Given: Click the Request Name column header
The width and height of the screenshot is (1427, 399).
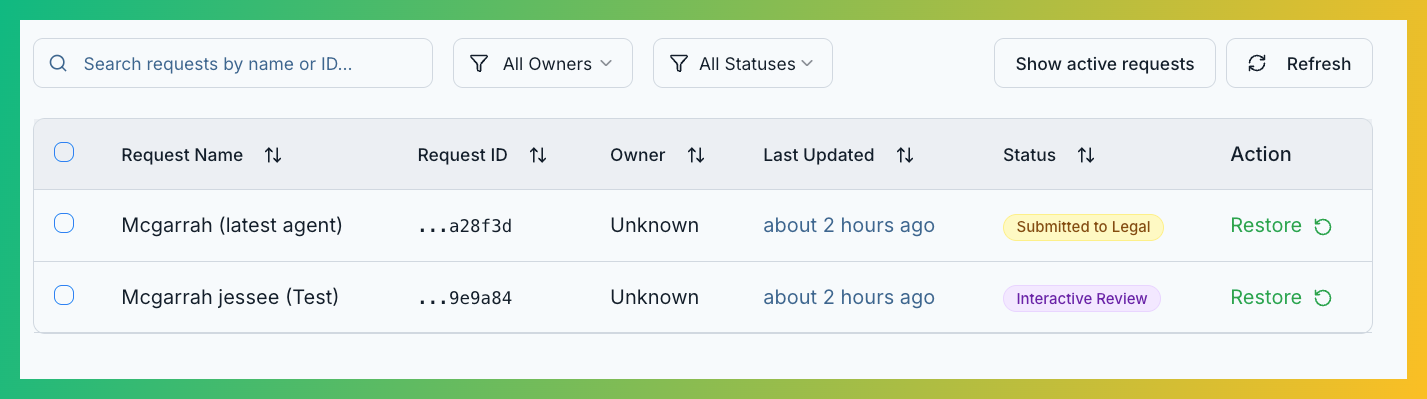Looking at the screenshot, I should pyautogui.click(x=182, y=155).
